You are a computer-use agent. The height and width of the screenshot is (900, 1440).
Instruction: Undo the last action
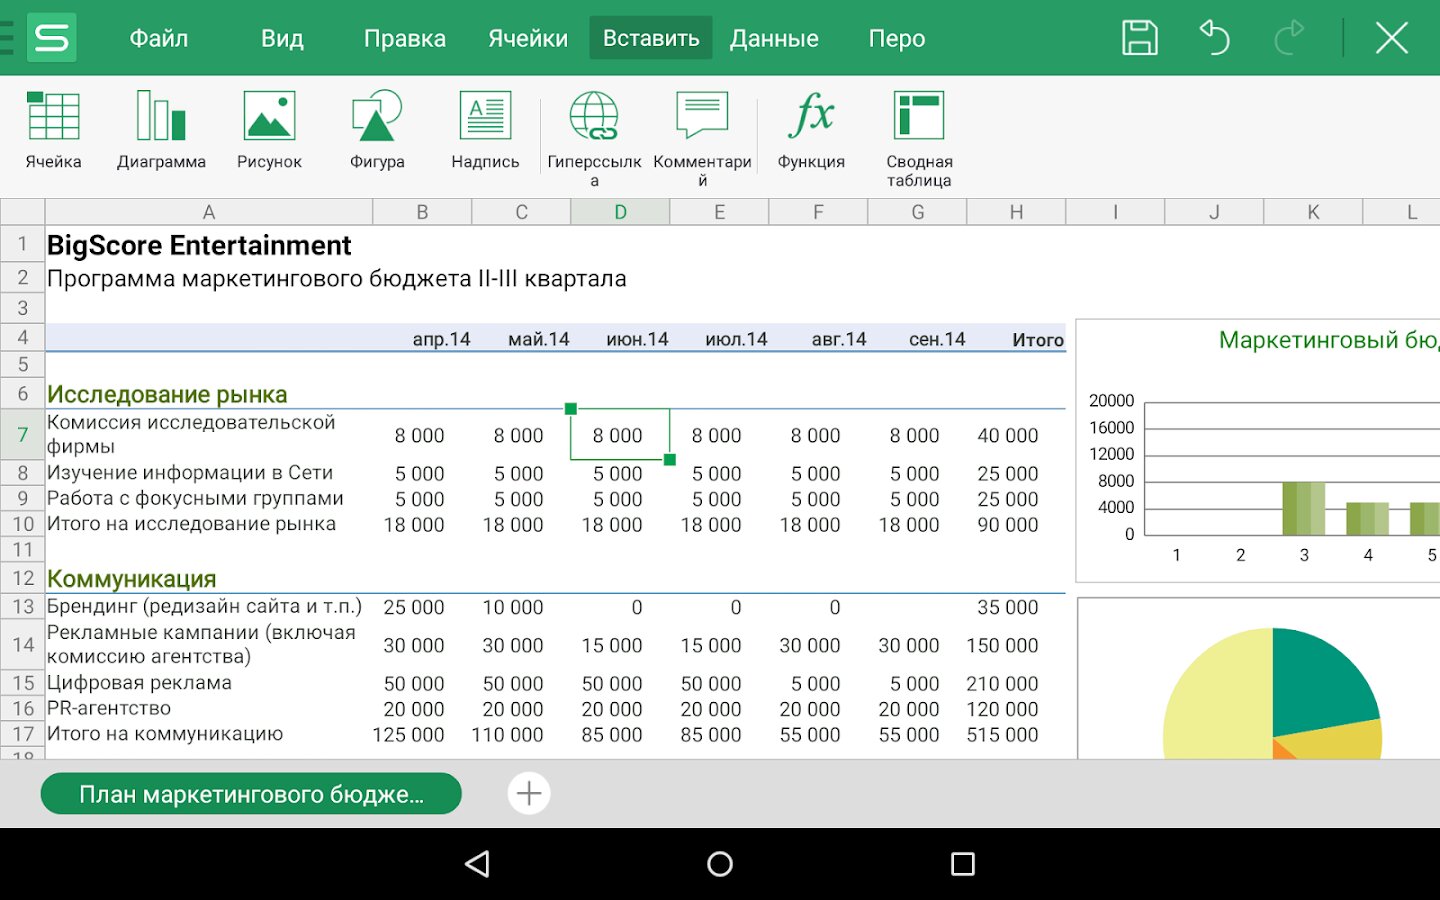click(x=1214, y=38)
